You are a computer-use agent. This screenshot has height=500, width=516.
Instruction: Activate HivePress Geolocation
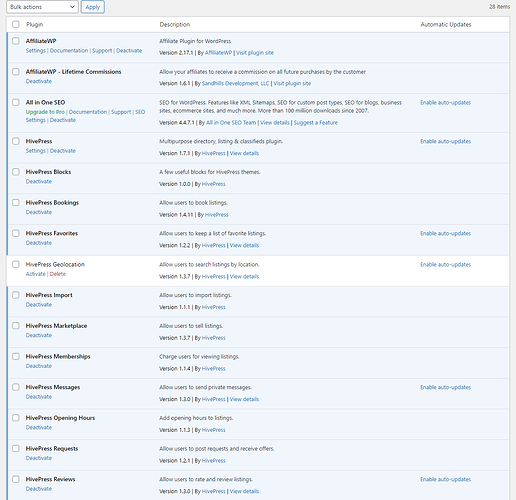(x=36, y=274)
